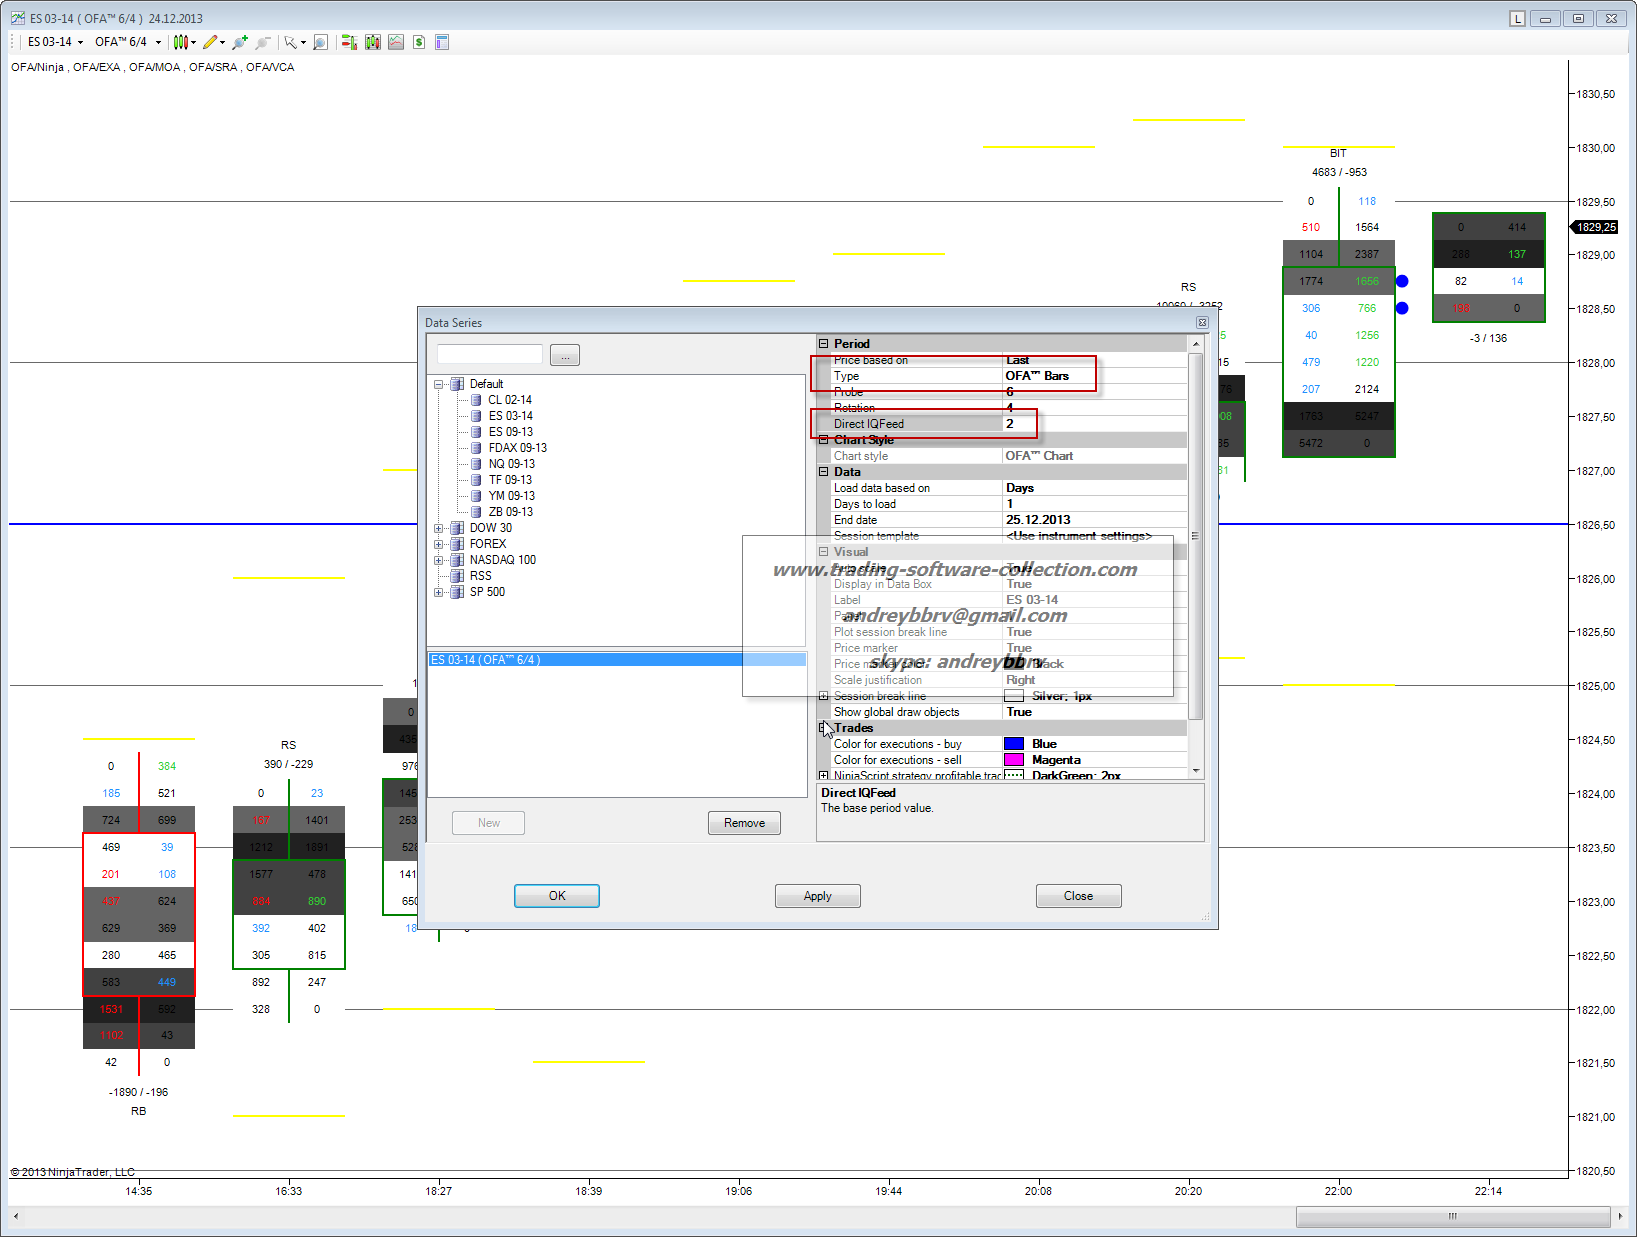
Task: Select the pencil drawing tools icon
Action: [210, 42]
